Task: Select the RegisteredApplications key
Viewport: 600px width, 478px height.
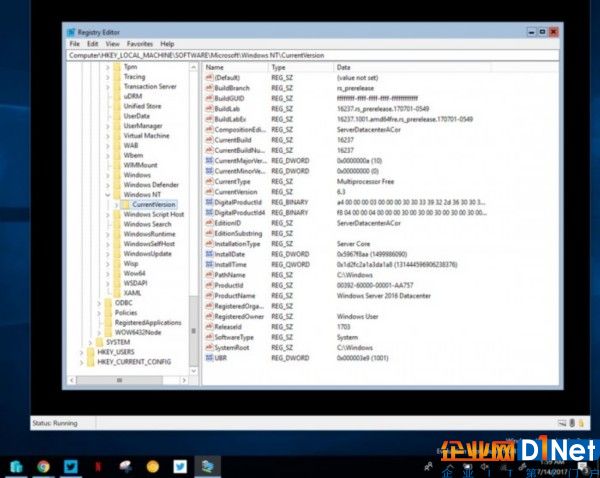Action: click(148, 323)
